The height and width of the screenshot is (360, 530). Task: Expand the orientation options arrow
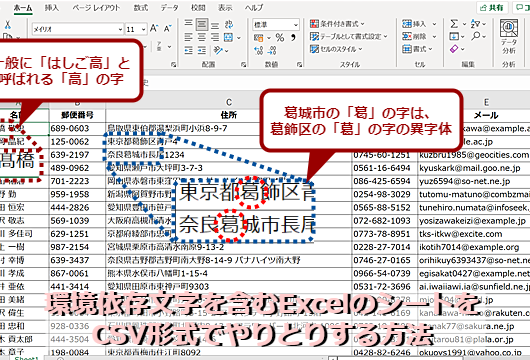pyautogui.click(x=226, y=51)
